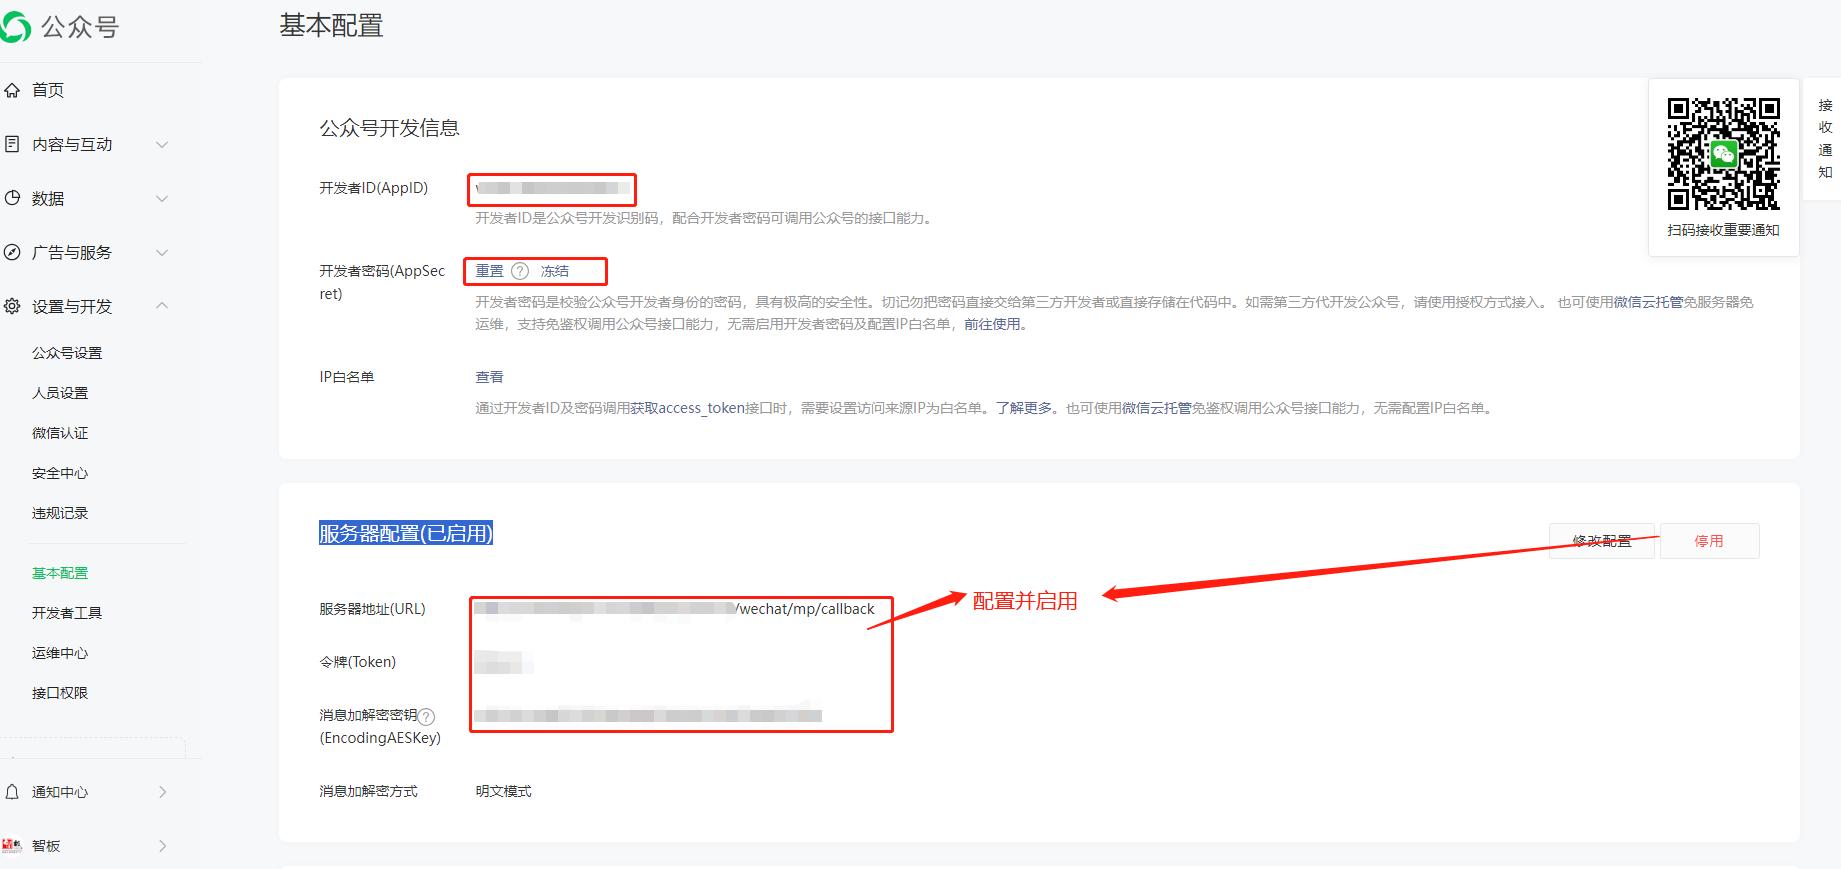This screenshot has height=869, width=1841.
Task: Click 查看 link for IP白名单
Action: [x=489, y=377]
